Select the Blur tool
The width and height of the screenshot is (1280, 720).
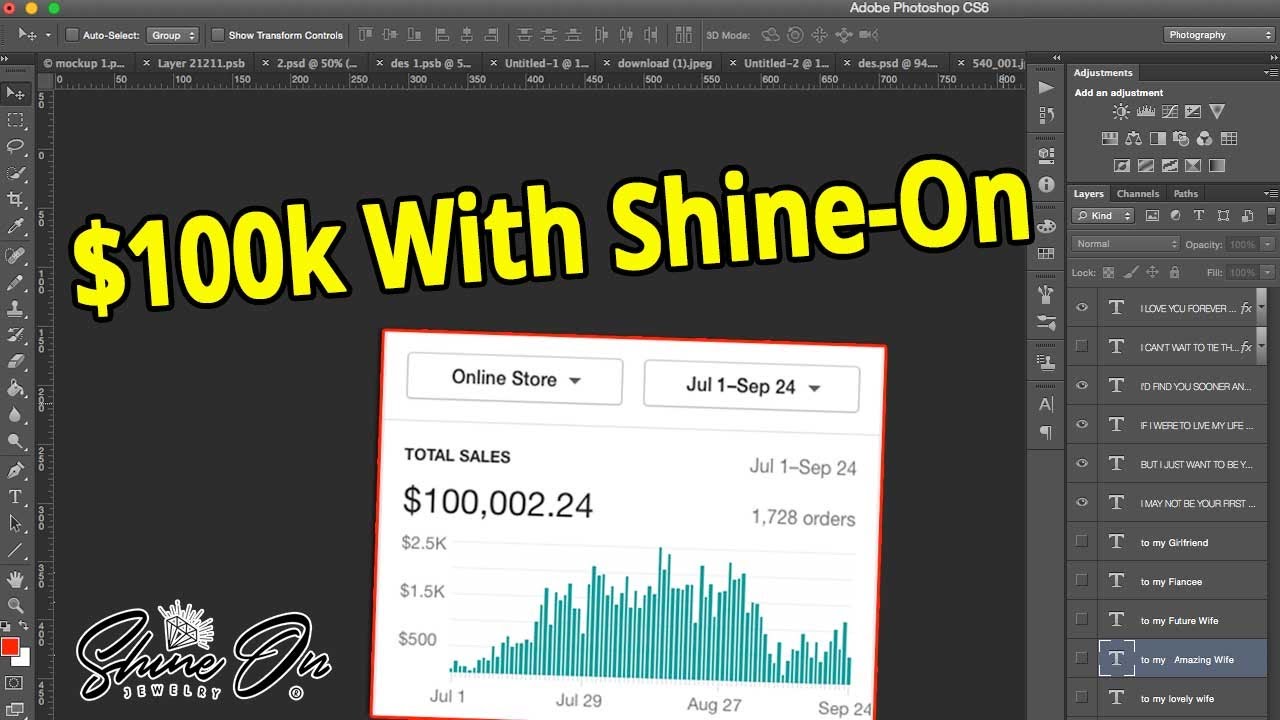(x=15, y=414)
